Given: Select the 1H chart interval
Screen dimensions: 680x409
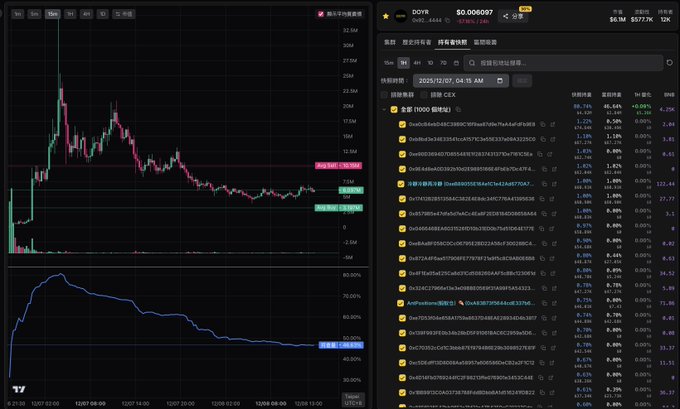Looking at the screenshot, I should [71, 14].
